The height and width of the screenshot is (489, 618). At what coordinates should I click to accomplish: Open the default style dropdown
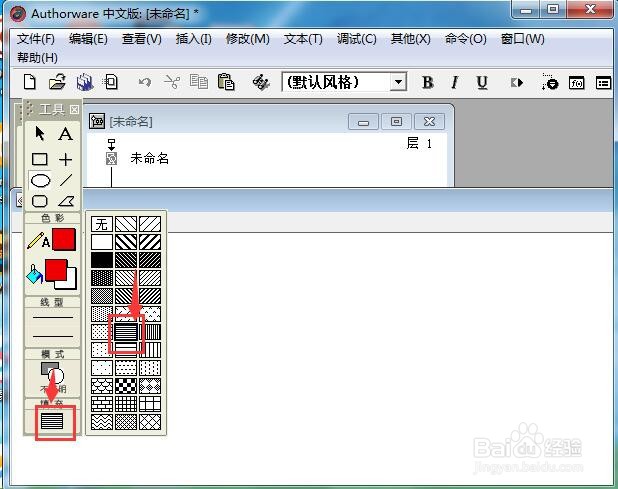(x=398, y=82)
